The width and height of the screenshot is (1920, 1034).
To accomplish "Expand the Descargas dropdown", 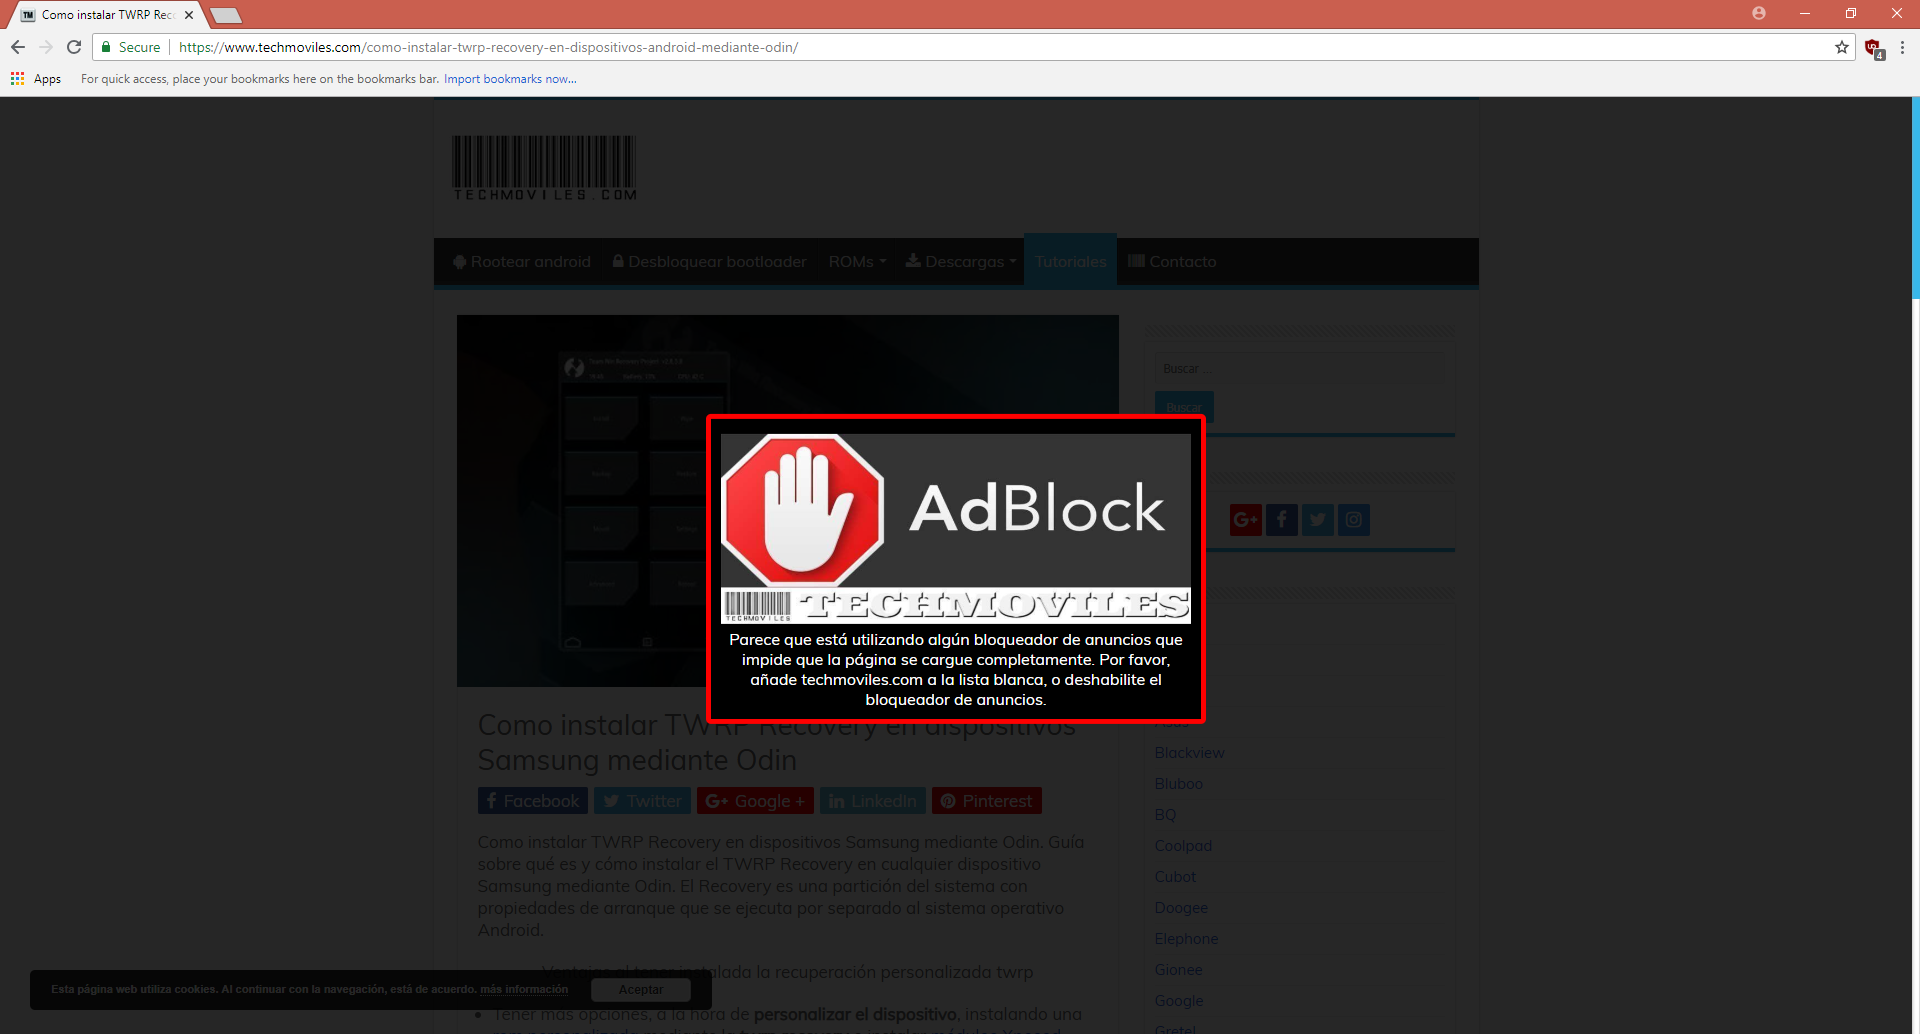I will (959, 261).
